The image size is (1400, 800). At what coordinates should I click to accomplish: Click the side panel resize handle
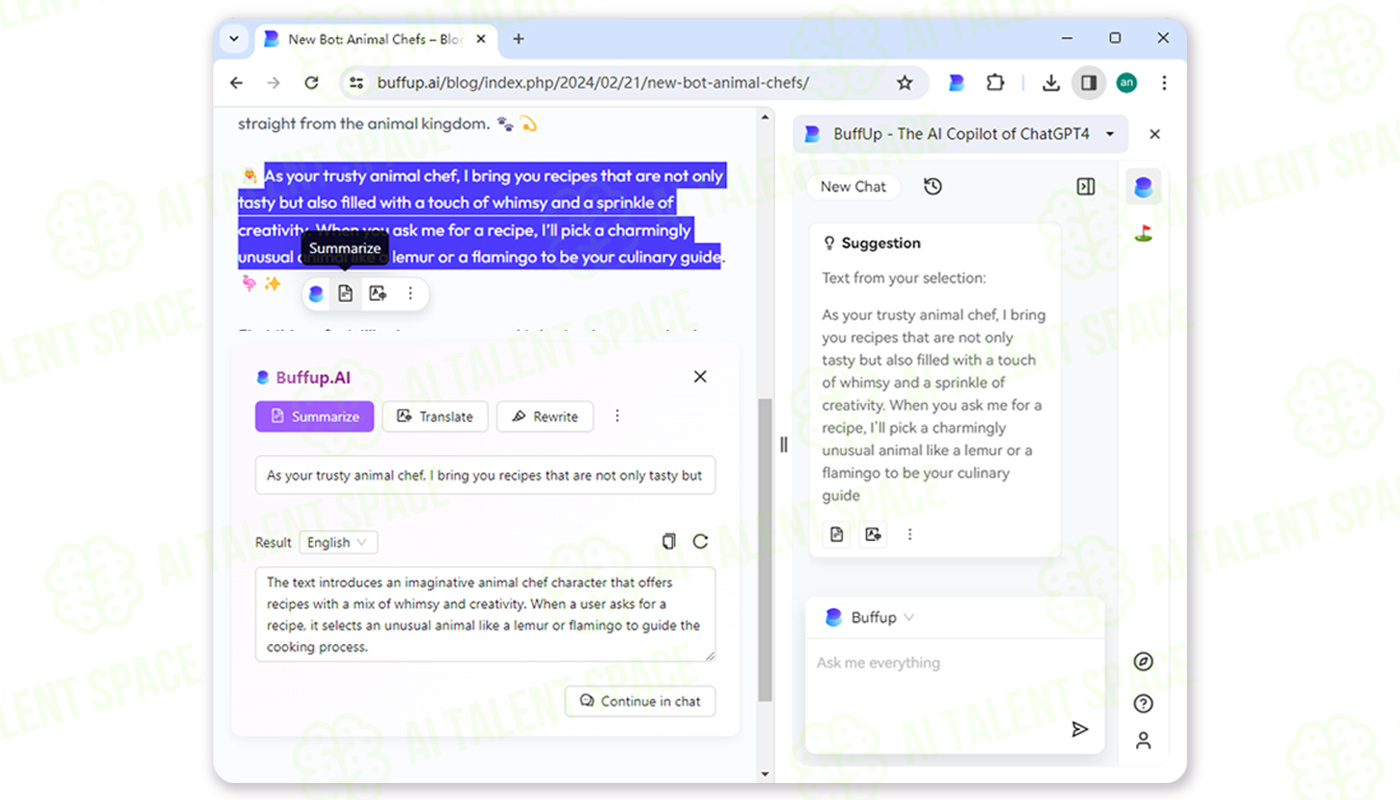[x=783, y=444]
